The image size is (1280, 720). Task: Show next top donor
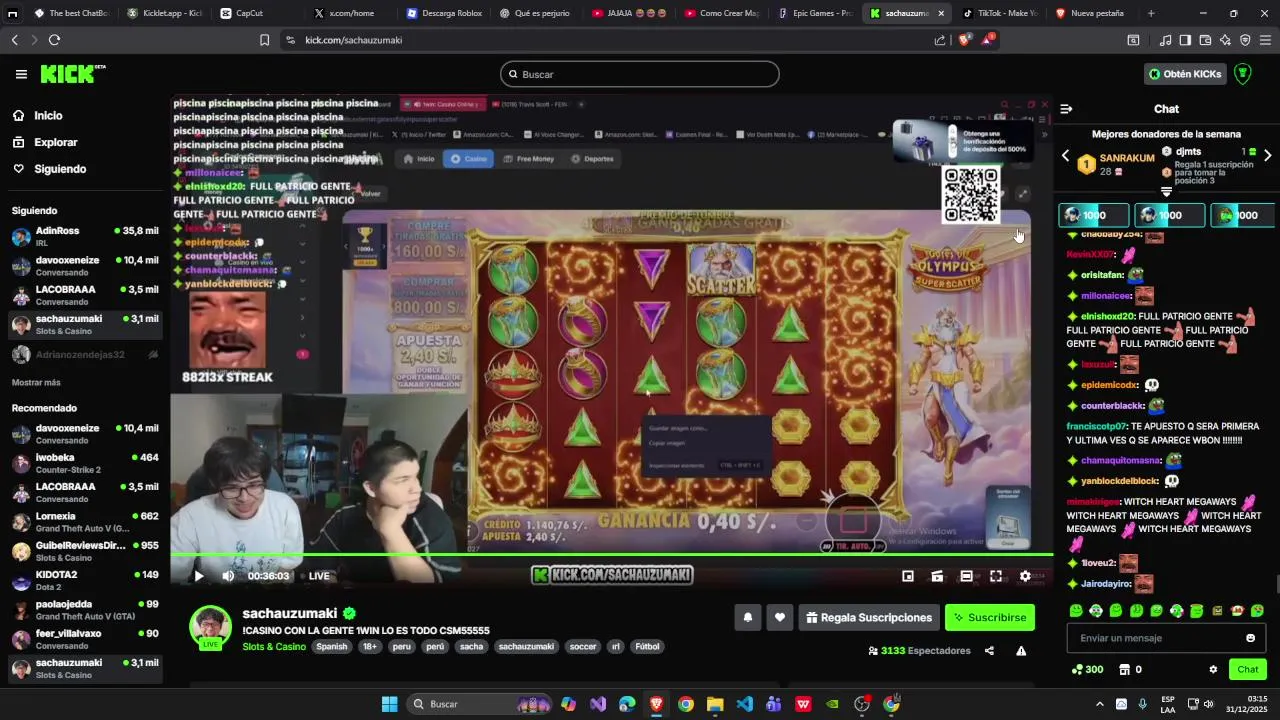1268,156
